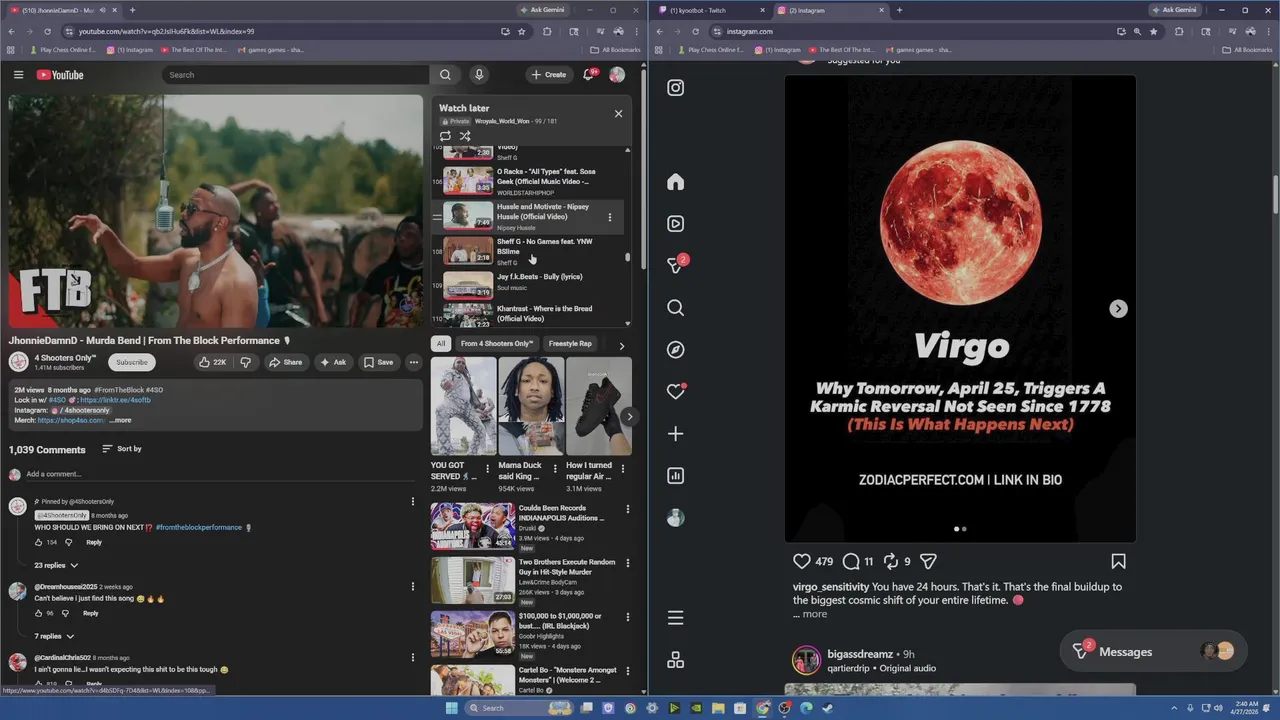Open the YouTube hamburger guide menu
This screenshot has width=1280, height=720.
pyautogui.click(x=18, y=75)
